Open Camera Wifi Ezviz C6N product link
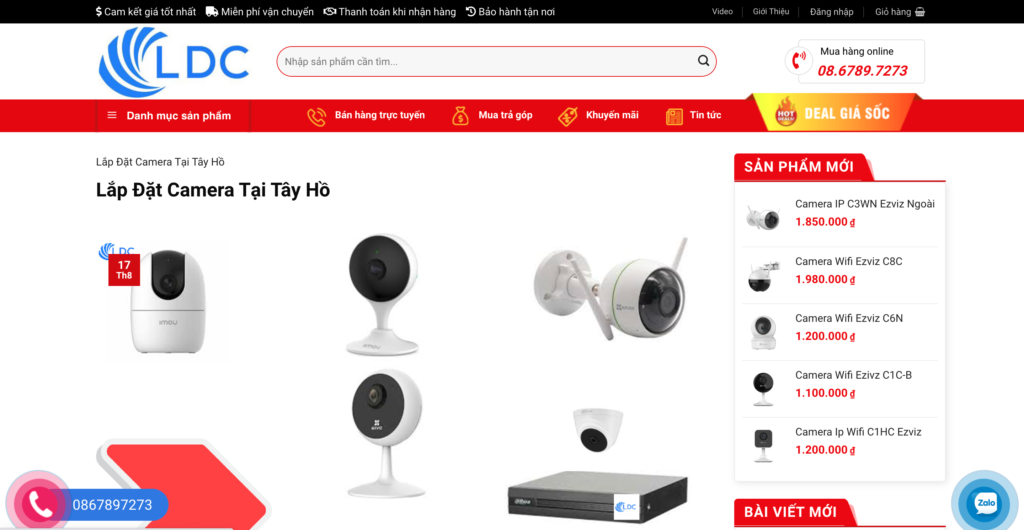Image resolution: width=1024 pixels, height=530 pixels. pos(849,318)
